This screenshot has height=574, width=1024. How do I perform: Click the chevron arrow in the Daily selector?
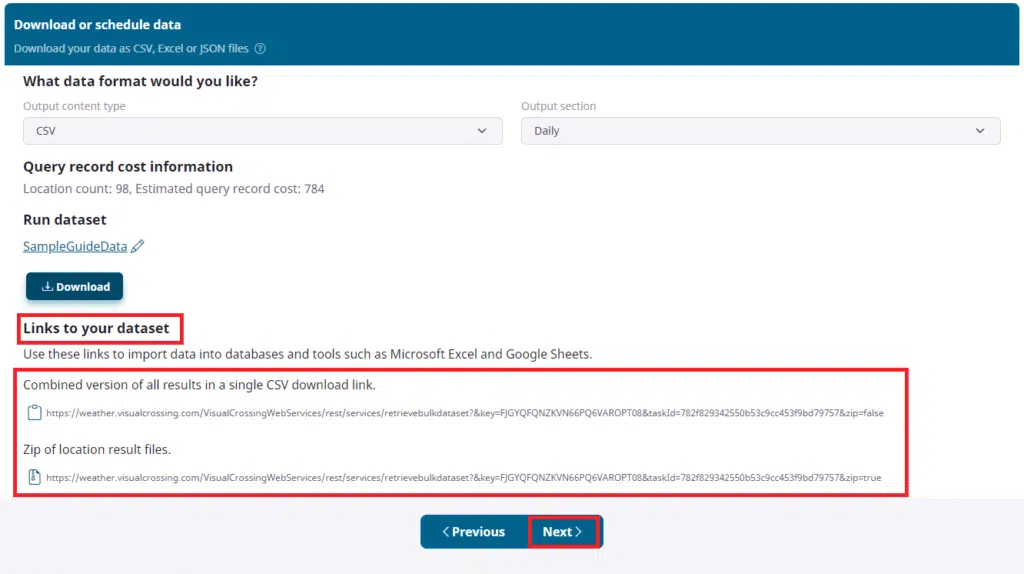click(980, 131)
